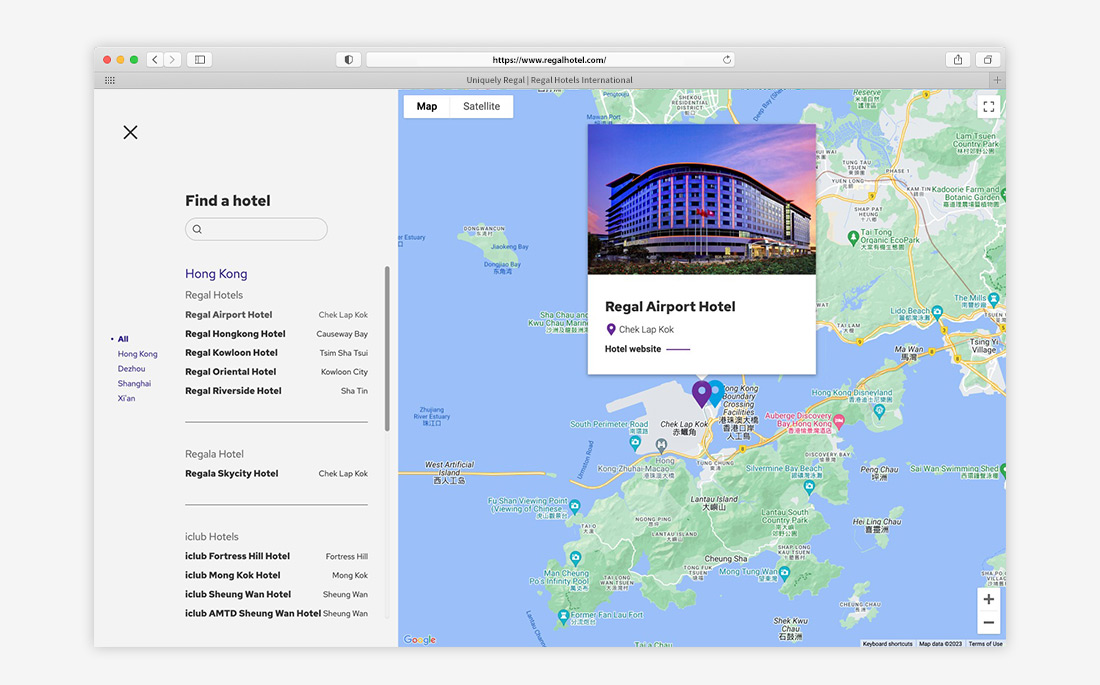Click the purple Regal Airport Hotel map pin

pyautogui.click(x=701, y=394)
